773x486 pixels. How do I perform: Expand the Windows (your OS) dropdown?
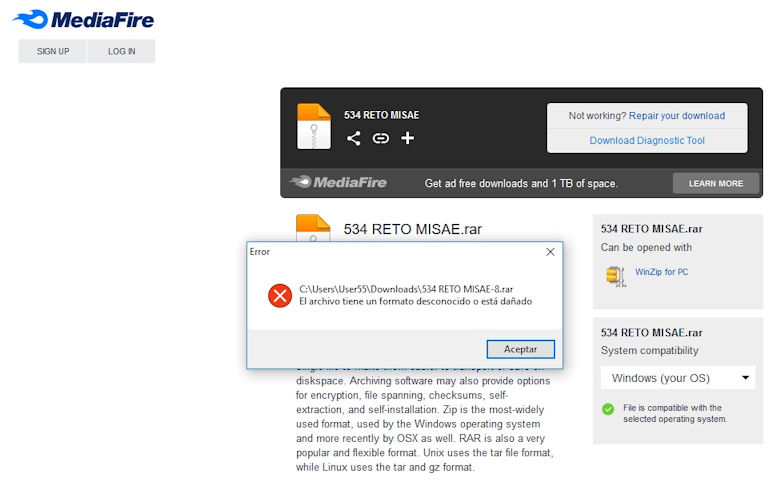[x=677, y=378]
